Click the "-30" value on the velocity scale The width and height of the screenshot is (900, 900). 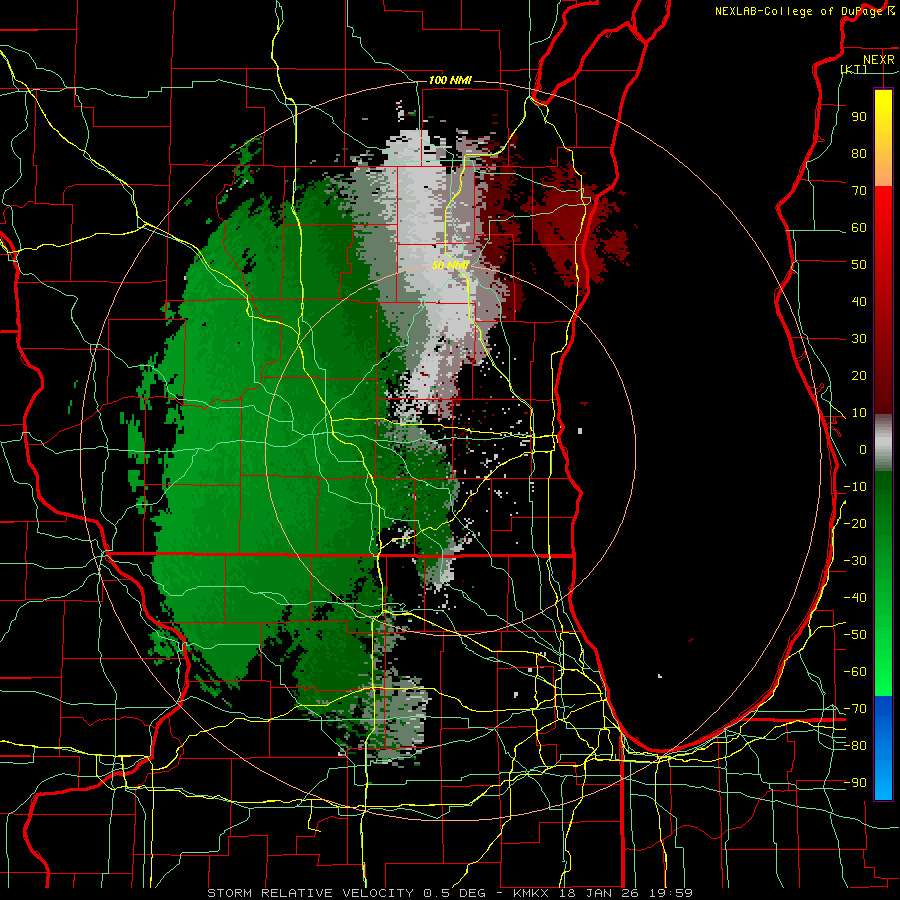coord(855,561)
